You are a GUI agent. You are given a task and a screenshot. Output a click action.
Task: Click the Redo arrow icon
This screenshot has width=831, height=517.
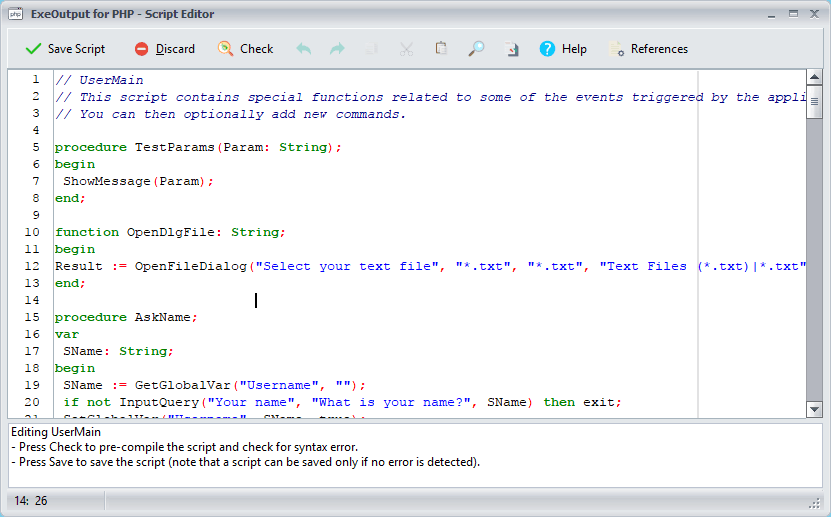[x=337, y=49]
